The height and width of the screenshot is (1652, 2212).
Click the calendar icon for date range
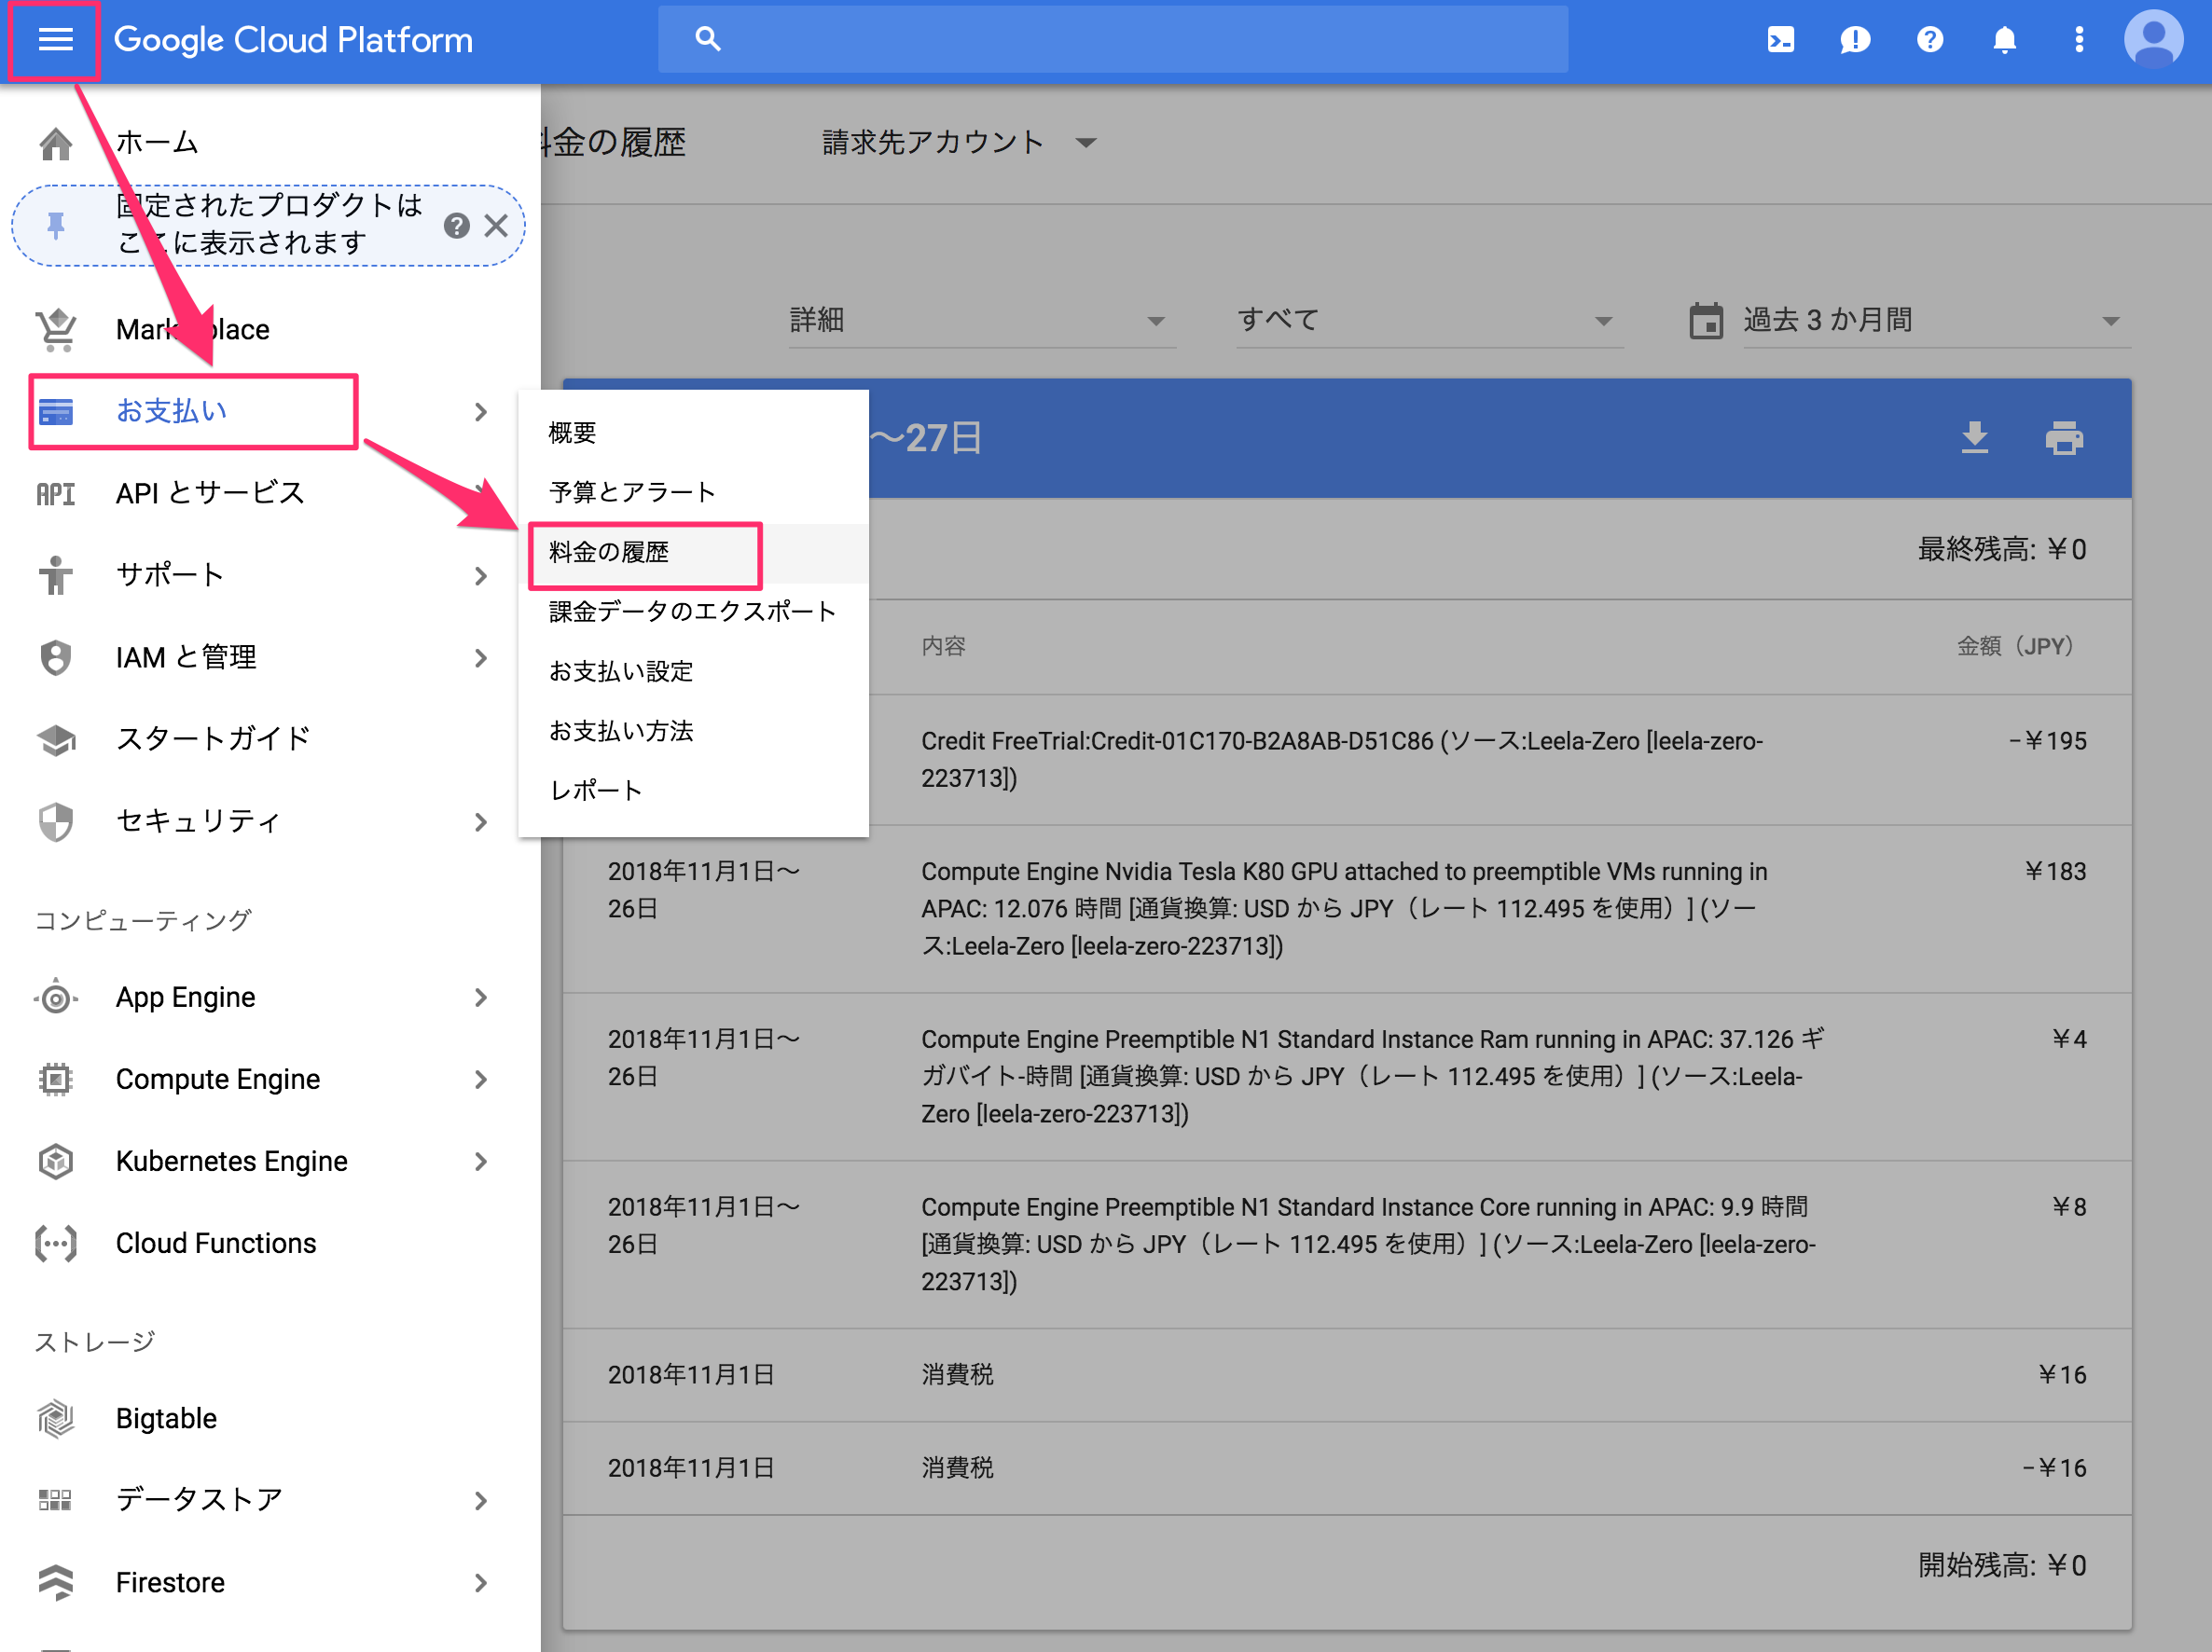pos(1706,321)
